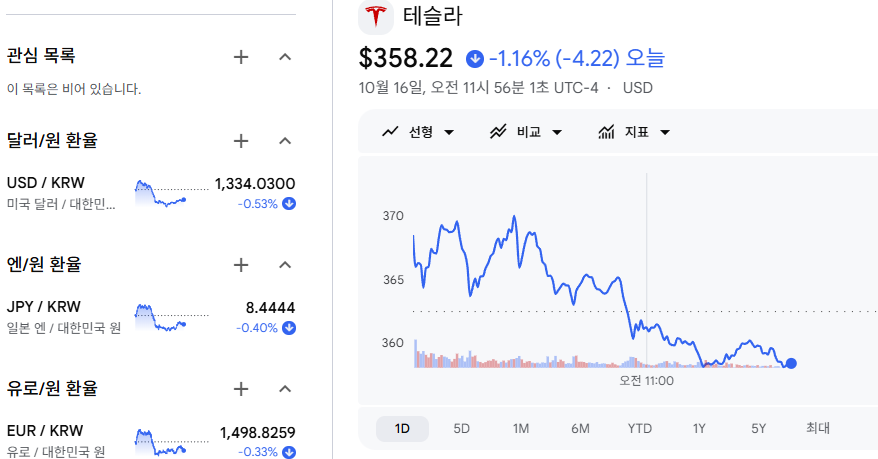The image size is (878, 459).
Task: Select the 1Y time range tab
Action: [699, 429]
